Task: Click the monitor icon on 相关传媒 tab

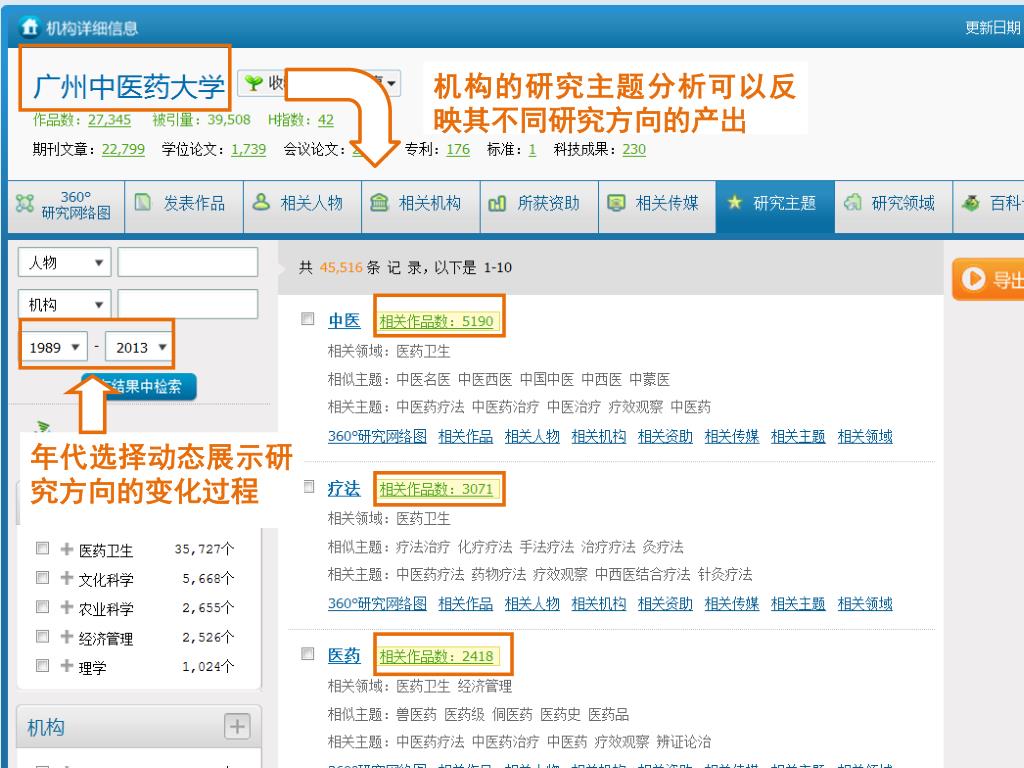Action: click(616, 203)
